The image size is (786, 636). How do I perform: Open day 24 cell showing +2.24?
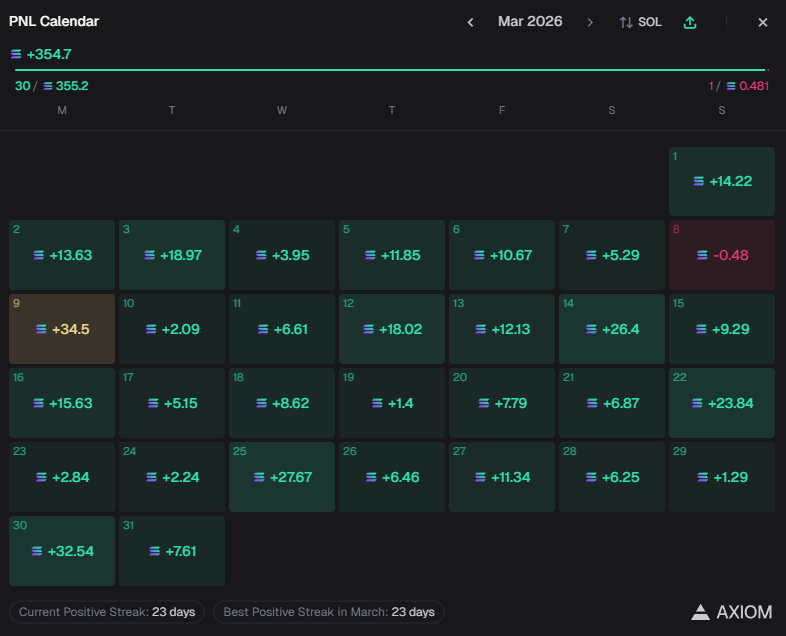click(172, 477)
